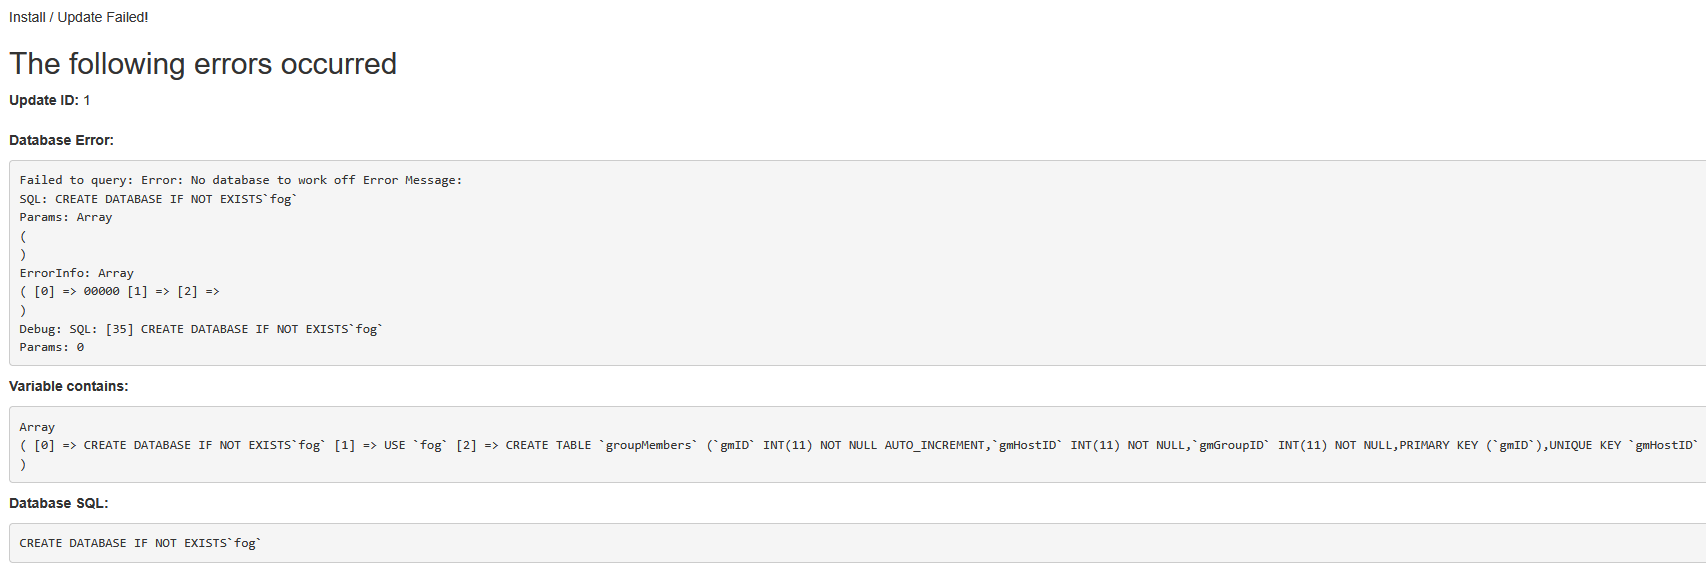Viewport: 1706px width, 576px height.
Task: Click the "Params: Array" line
Action: 66,217
